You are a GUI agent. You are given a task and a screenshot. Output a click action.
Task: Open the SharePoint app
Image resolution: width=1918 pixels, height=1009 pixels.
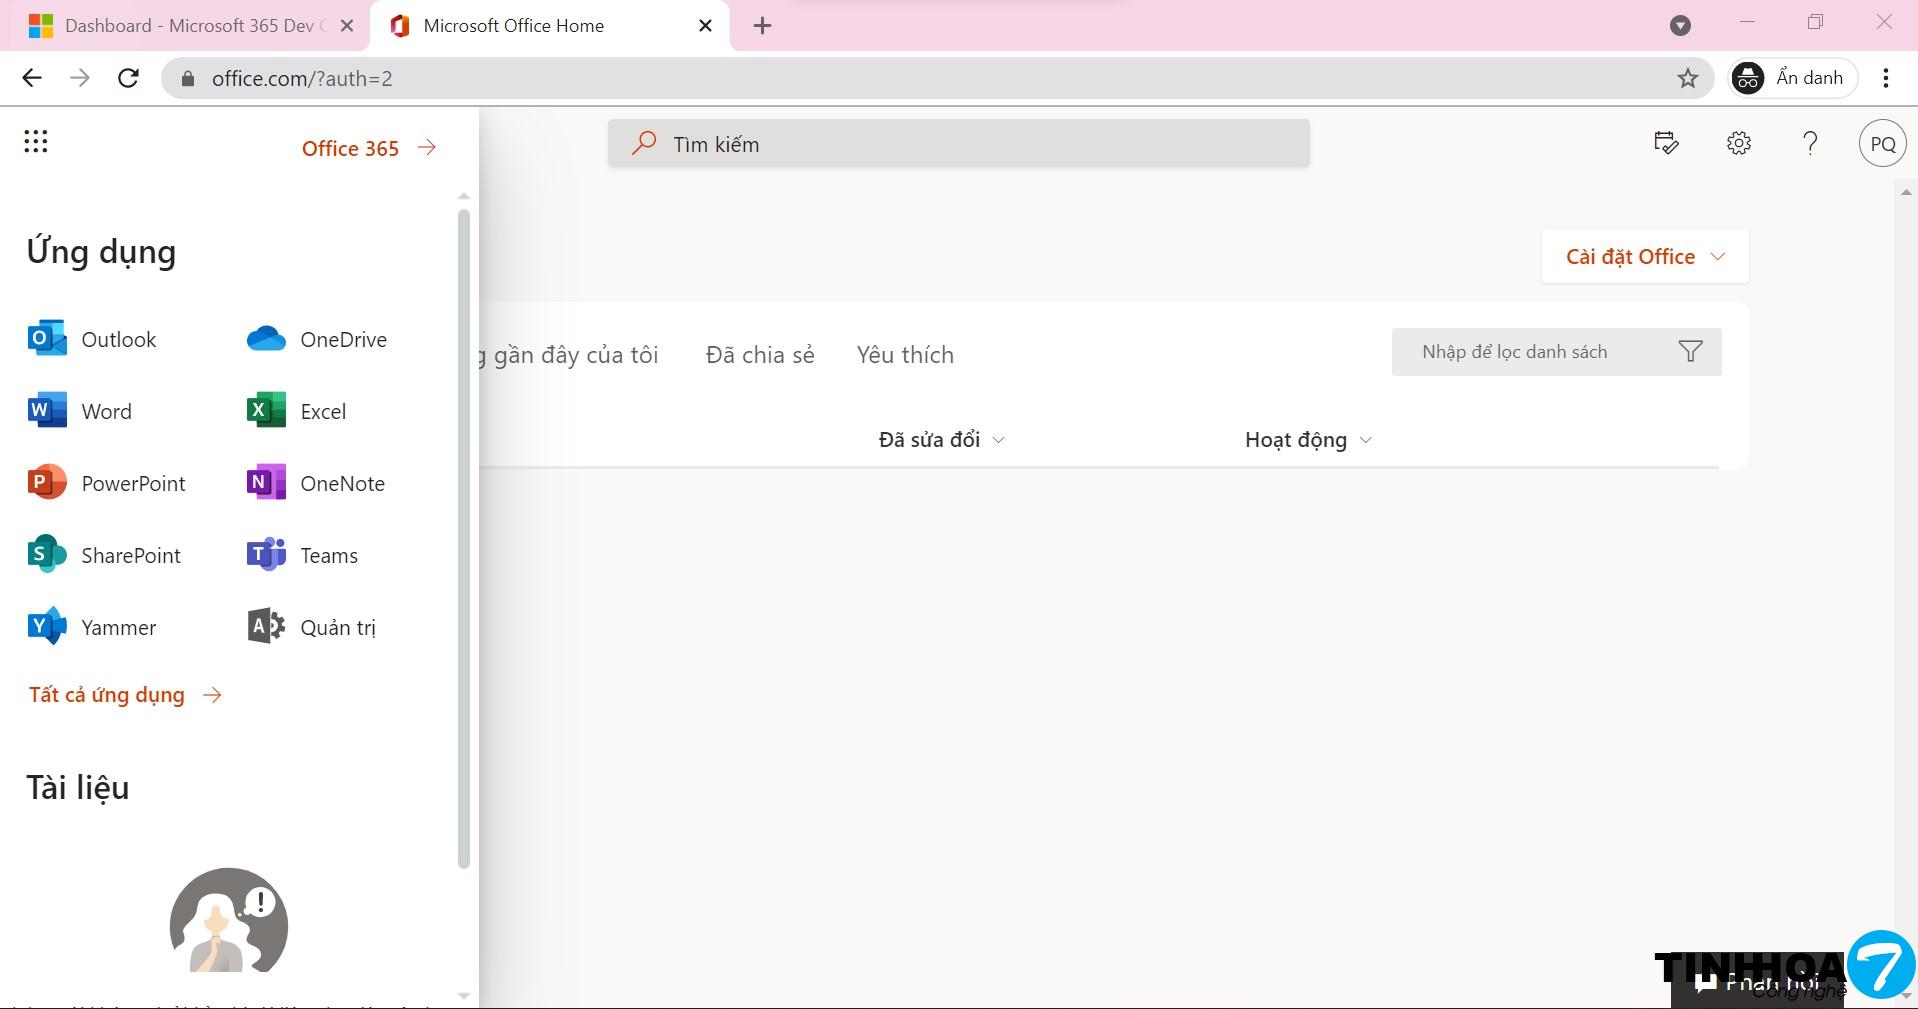coord(104,555)
